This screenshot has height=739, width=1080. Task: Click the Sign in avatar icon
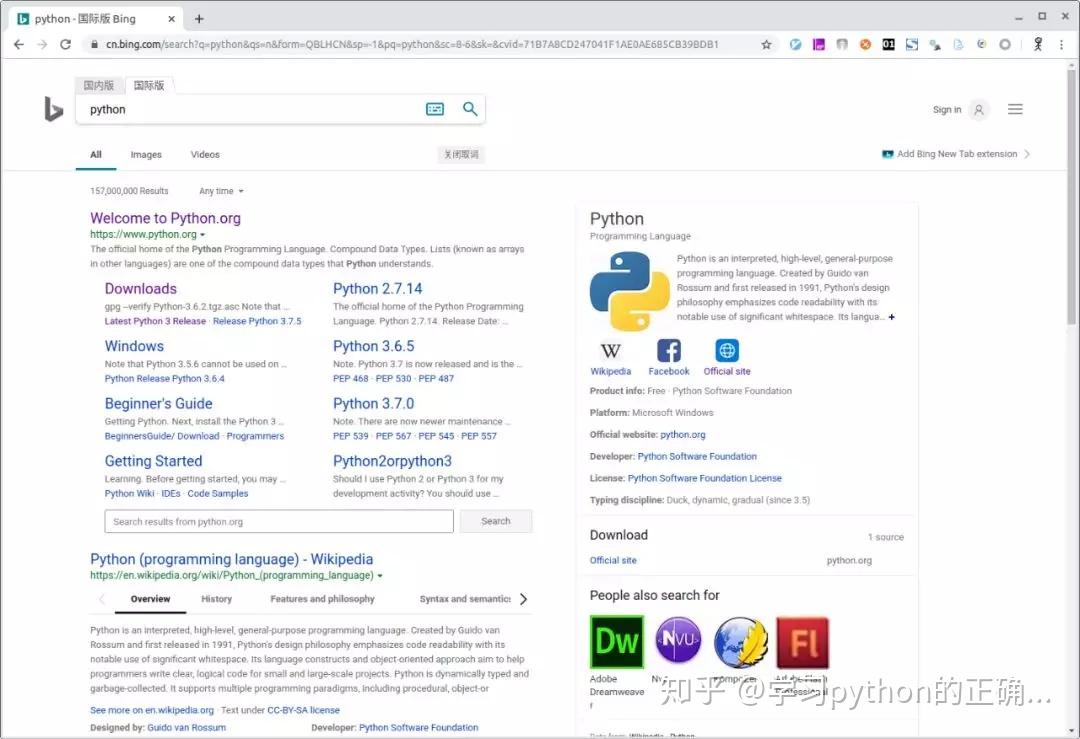[x=978, y=110]
